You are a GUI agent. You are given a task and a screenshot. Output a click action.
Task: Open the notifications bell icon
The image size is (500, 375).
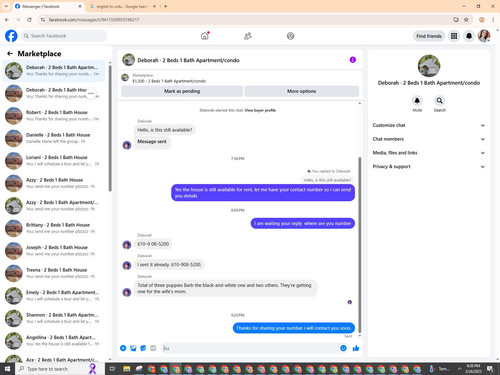click(469, 36)
